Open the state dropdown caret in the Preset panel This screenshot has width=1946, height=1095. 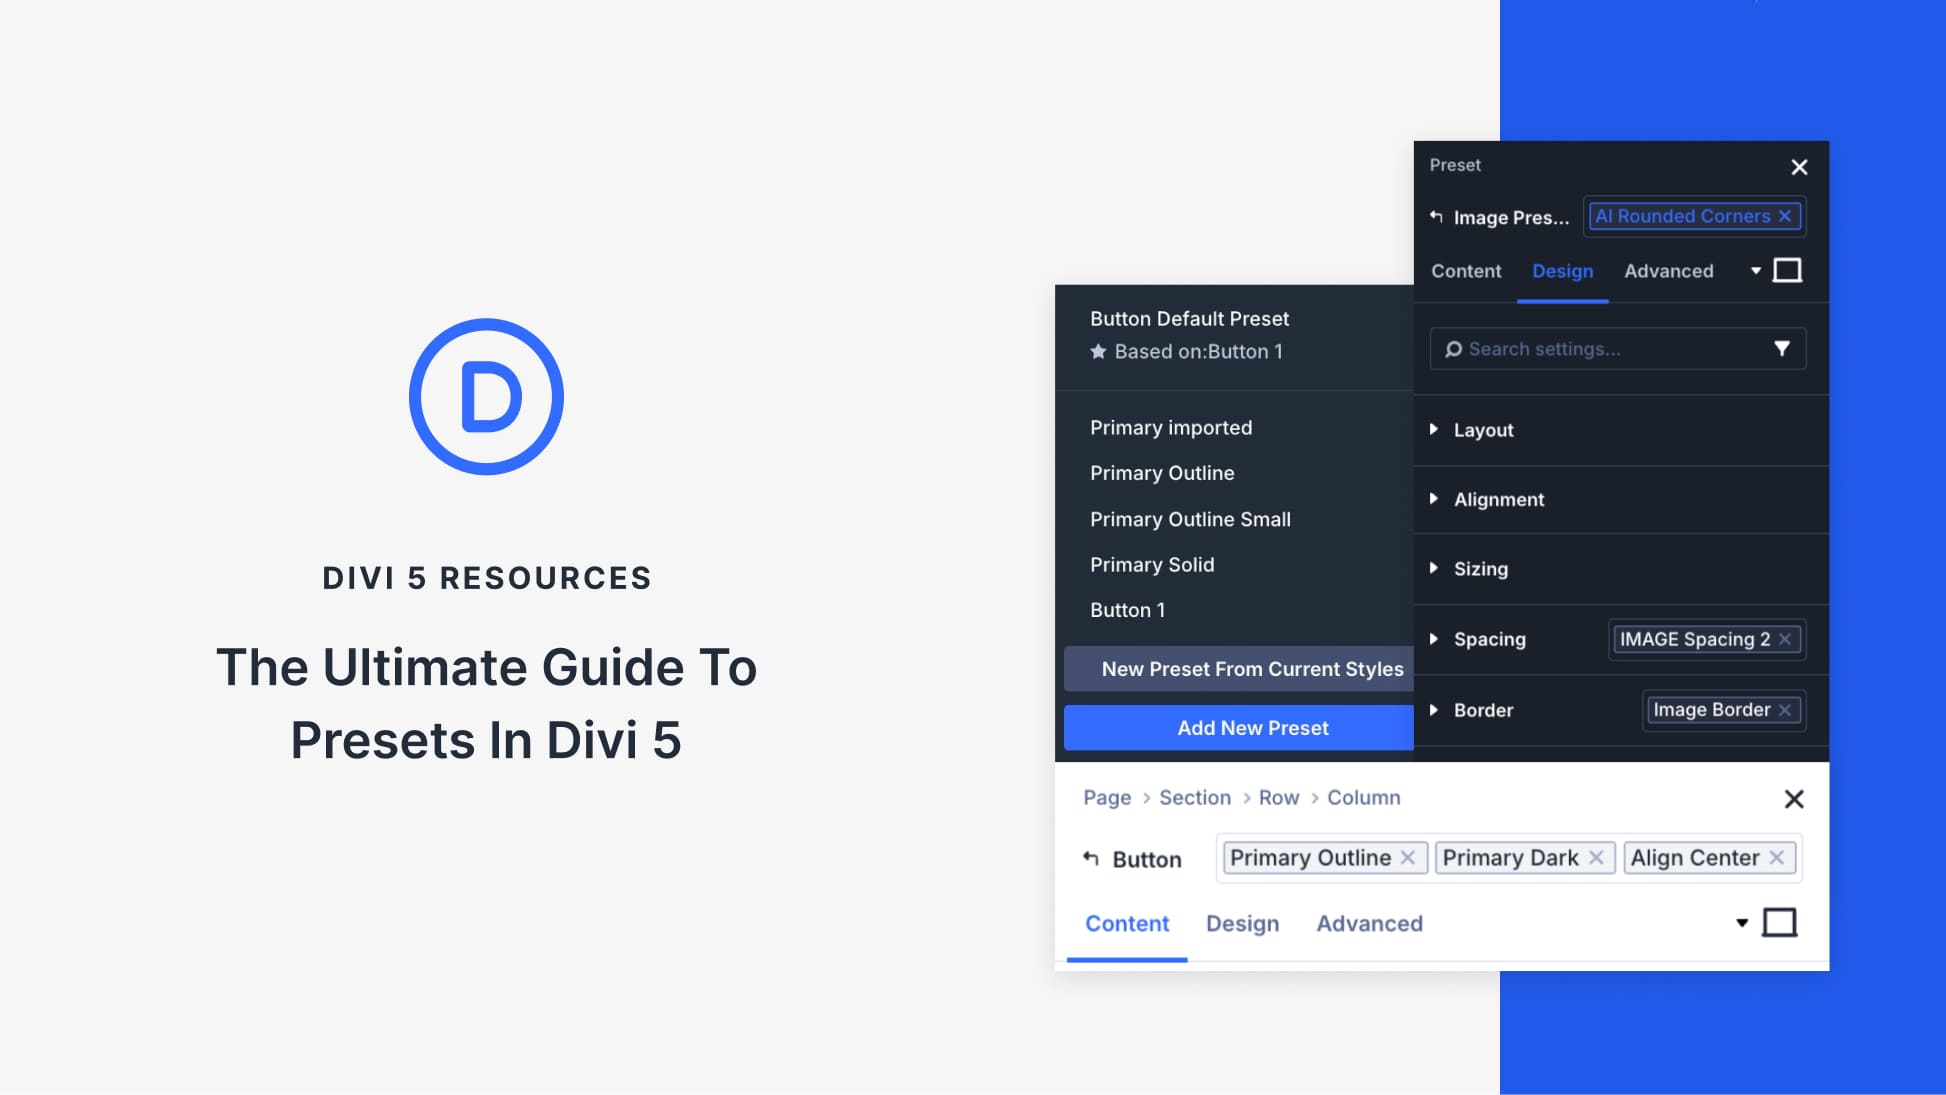[1755, 270]
